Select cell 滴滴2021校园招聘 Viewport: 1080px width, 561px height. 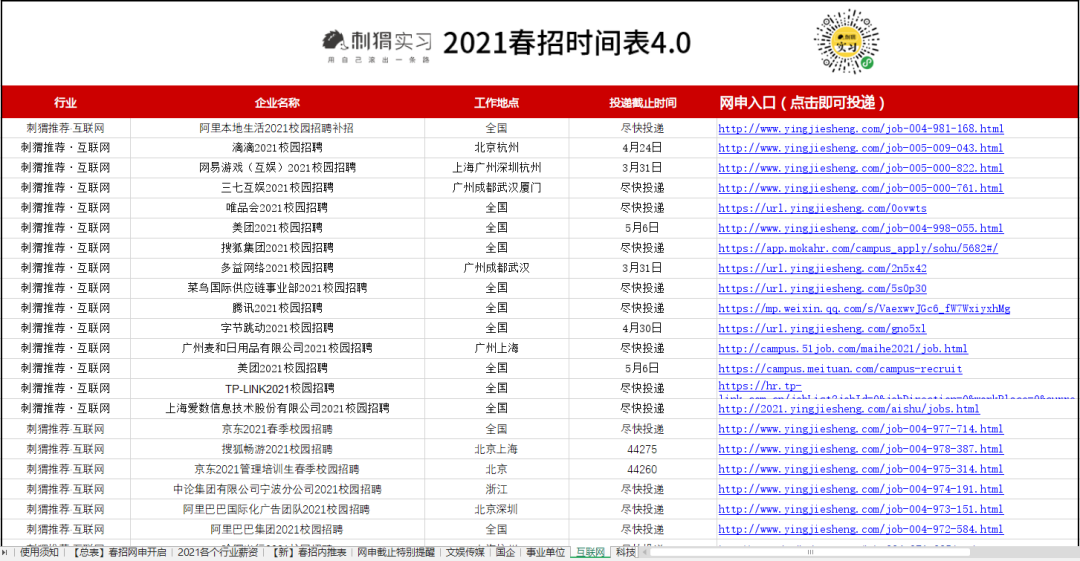277,147
